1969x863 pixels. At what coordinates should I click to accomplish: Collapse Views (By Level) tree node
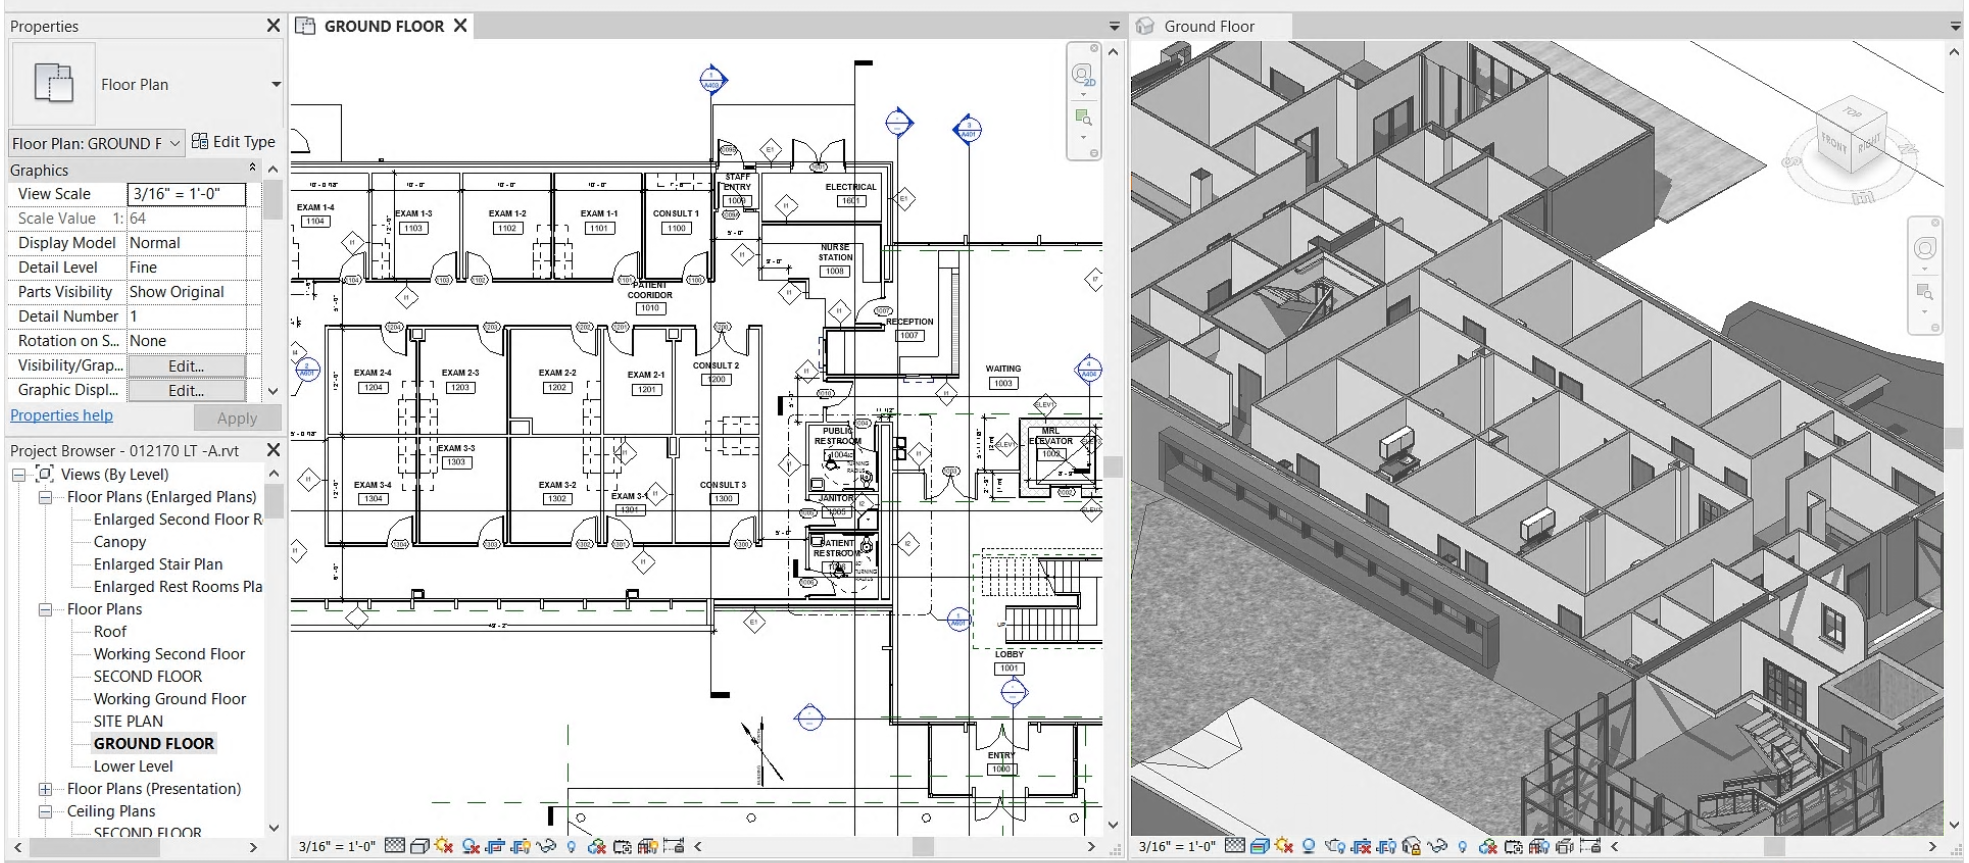coord(19,475)
